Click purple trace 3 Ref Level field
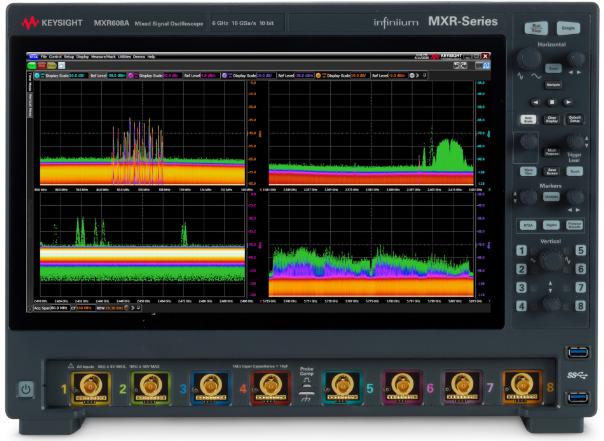The width and height of the screenshot is (604, 441). [304, 75]
